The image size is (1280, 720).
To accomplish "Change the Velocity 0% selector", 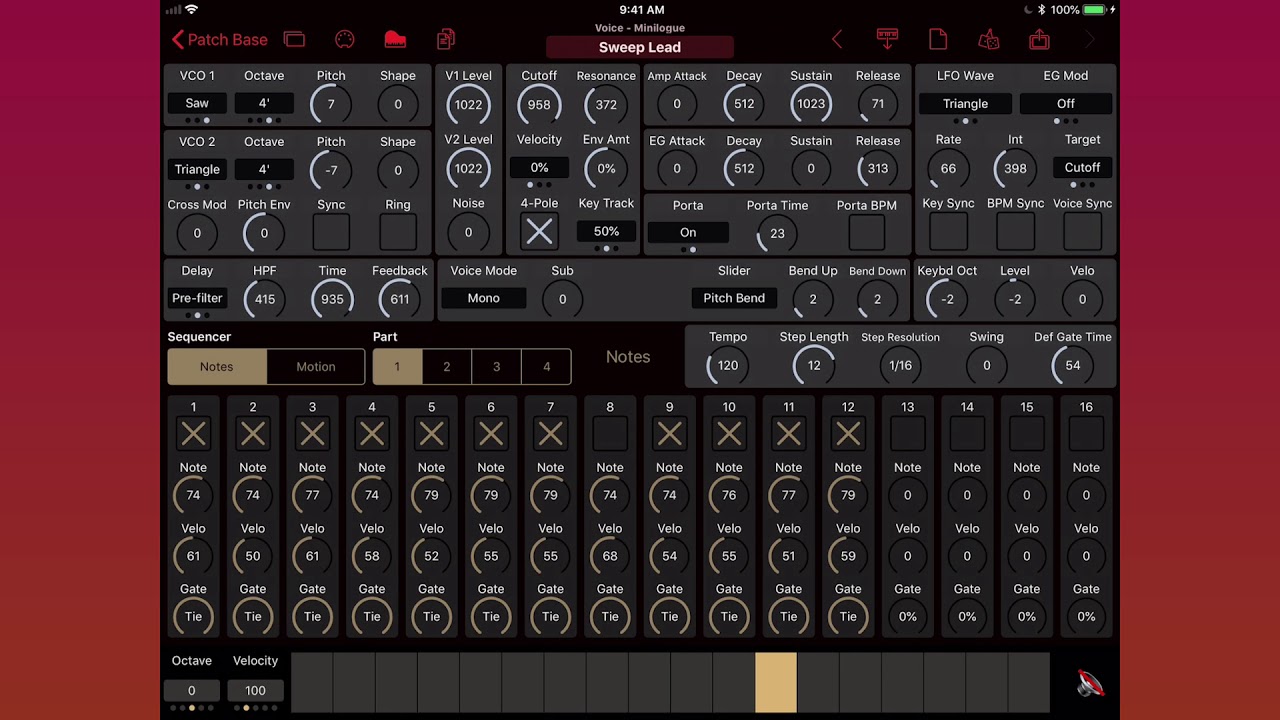I will (x=539, y=168).
